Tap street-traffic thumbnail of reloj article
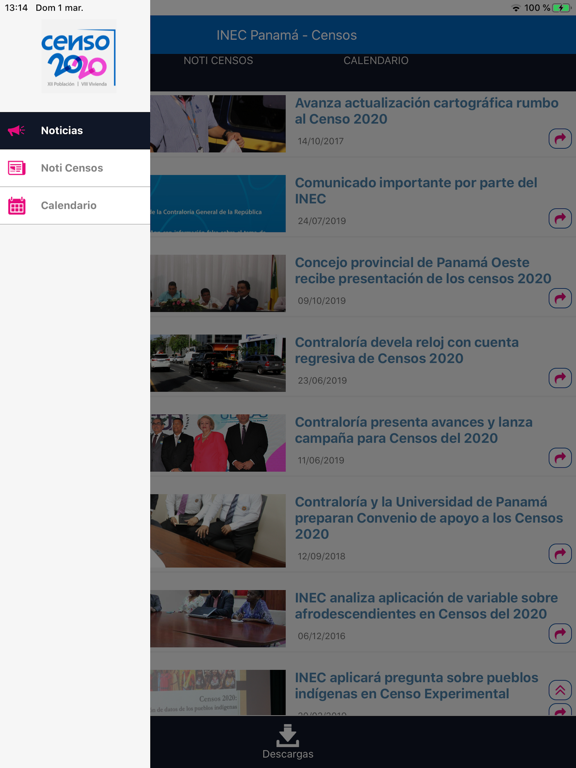 [x=218, y=363]
